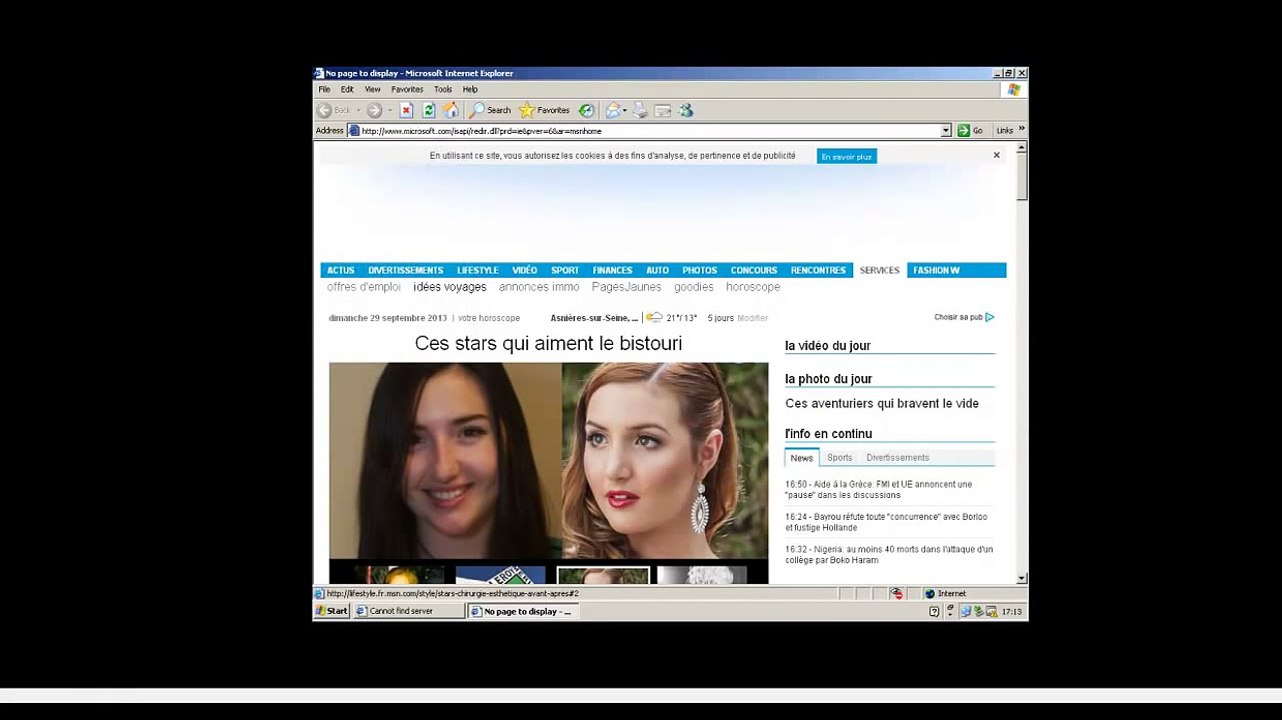Image resolution: width=1282 pixels, height=720 pixels.
Task: Open the ACTUS navigation section
Action: click(341, 270)
